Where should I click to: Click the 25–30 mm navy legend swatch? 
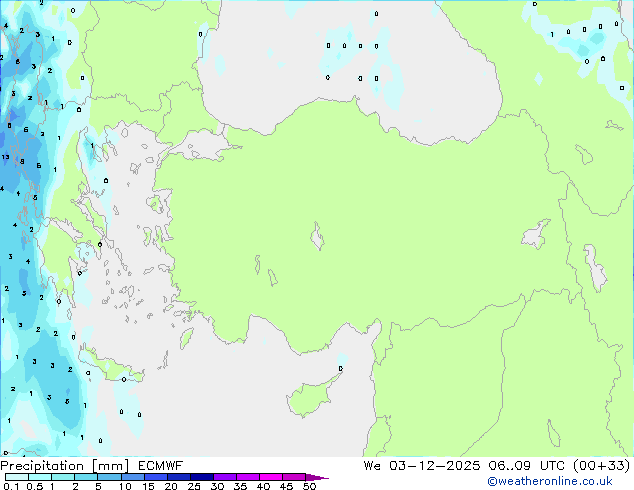[x=202, y=477]
